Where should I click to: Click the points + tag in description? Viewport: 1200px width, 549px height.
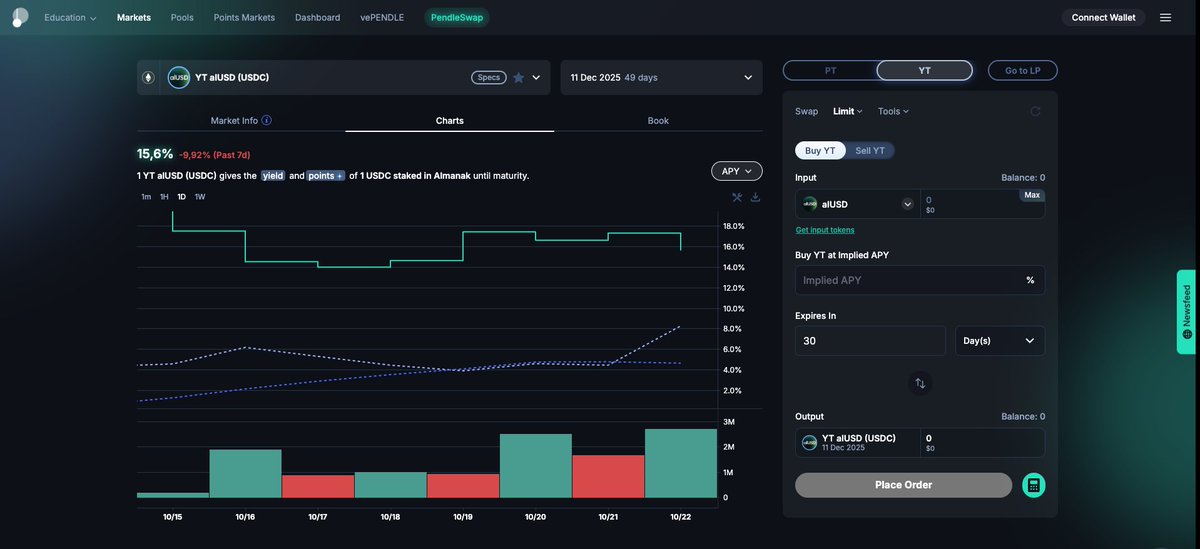pos(326,175)
